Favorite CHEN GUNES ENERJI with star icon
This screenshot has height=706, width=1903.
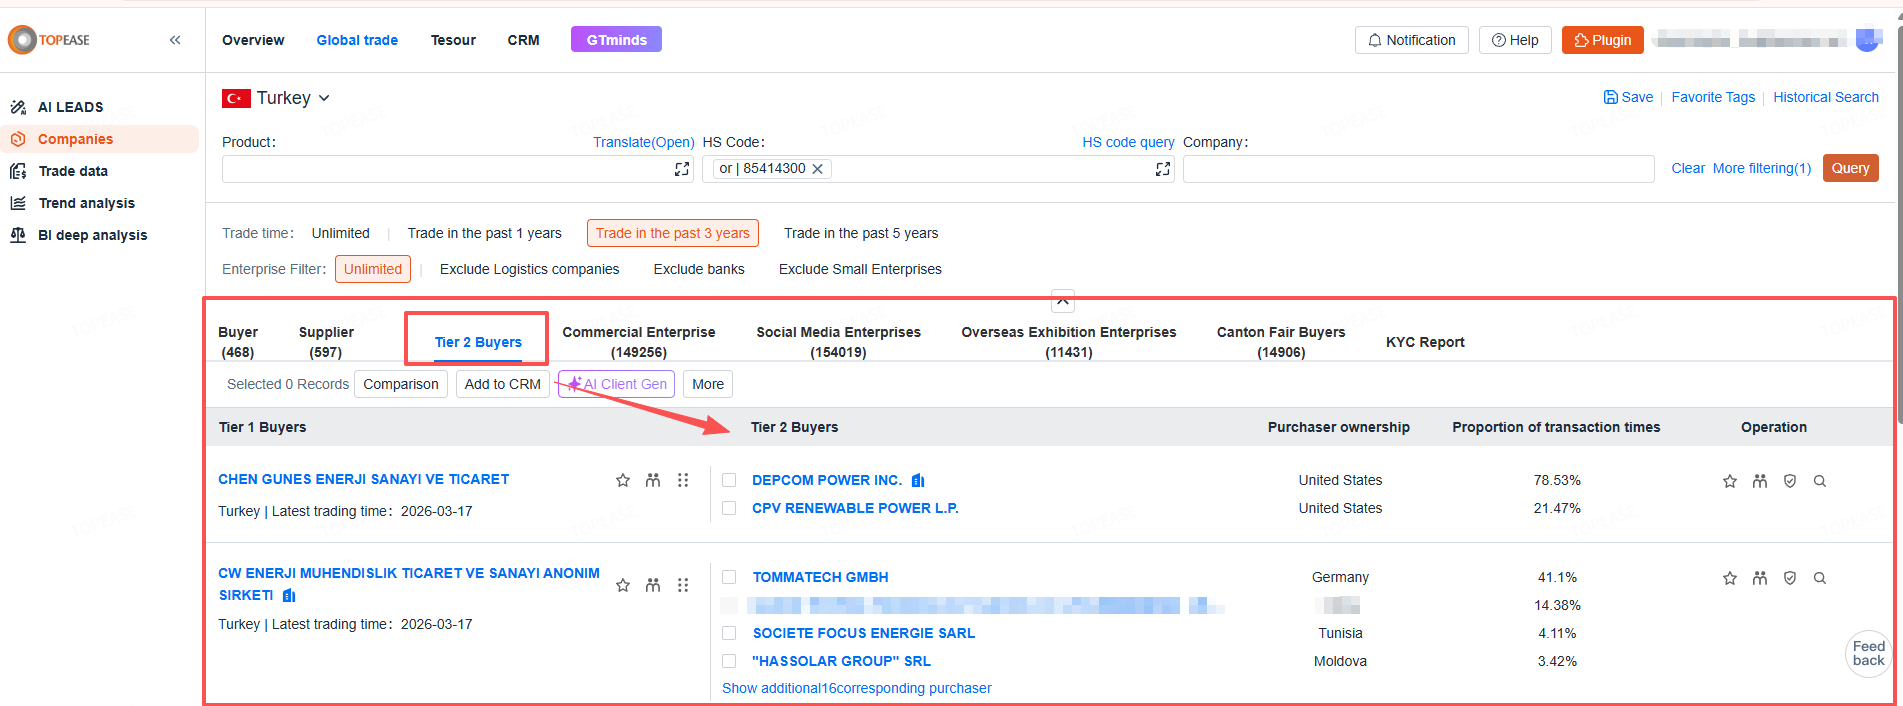click(623, 480)
